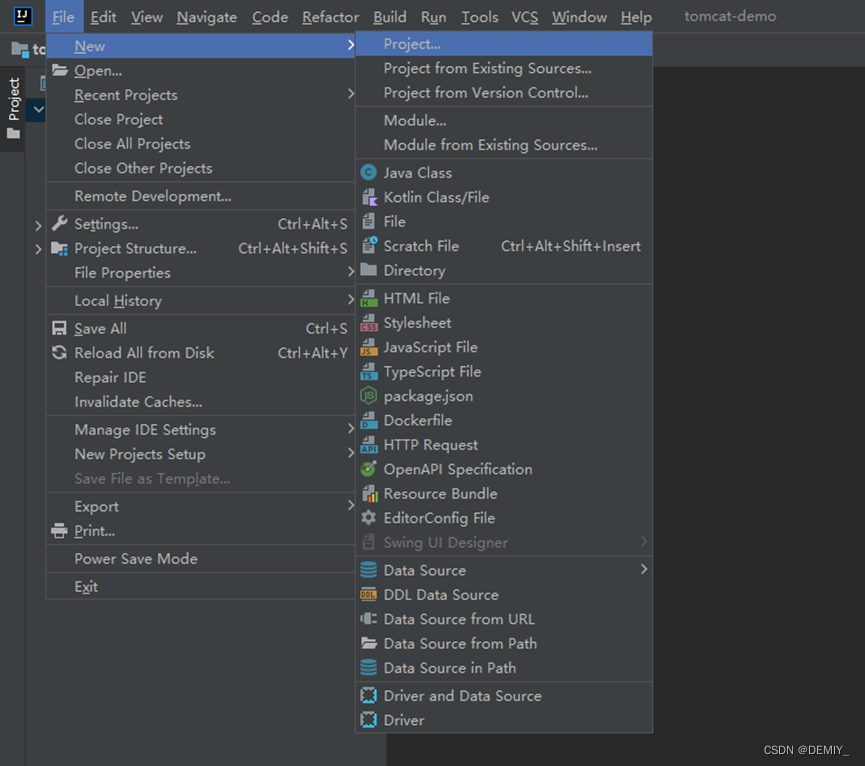The width and height of the screenshot is (865, 766).
Task: Click the EditorConfig File gear icon
Action: [369, 517]
